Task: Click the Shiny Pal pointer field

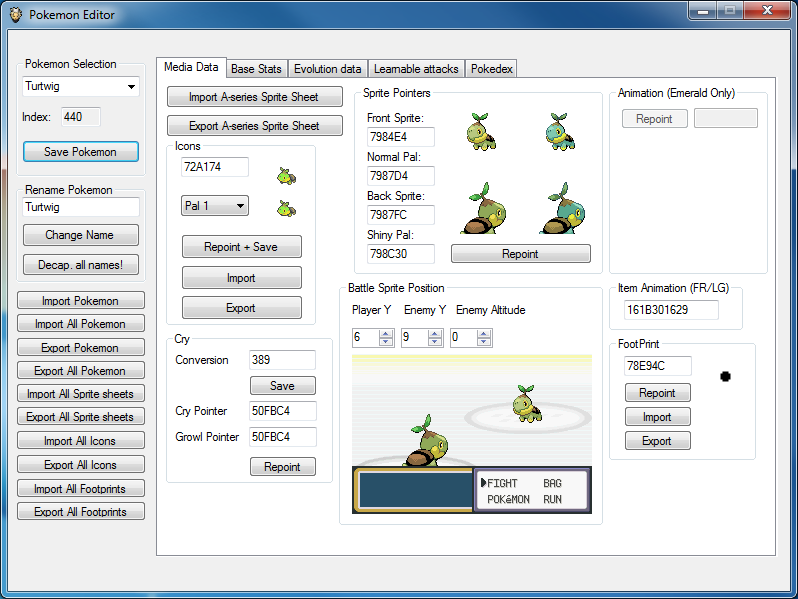Action: pos(401,254)
